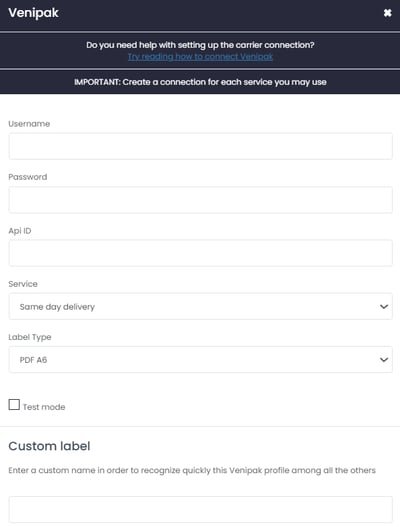Expand the Service chevron arrow

click(384, 307)
